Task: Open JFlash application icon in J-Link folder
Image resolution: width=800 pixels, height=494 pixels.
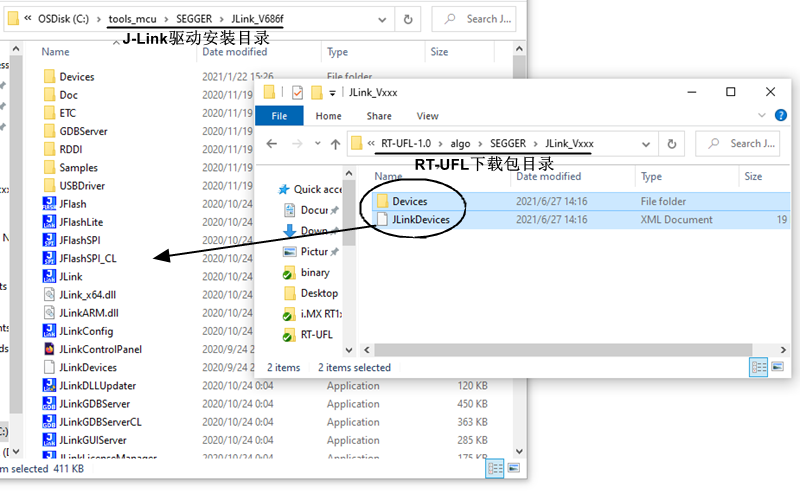Action: coord(49,204)
